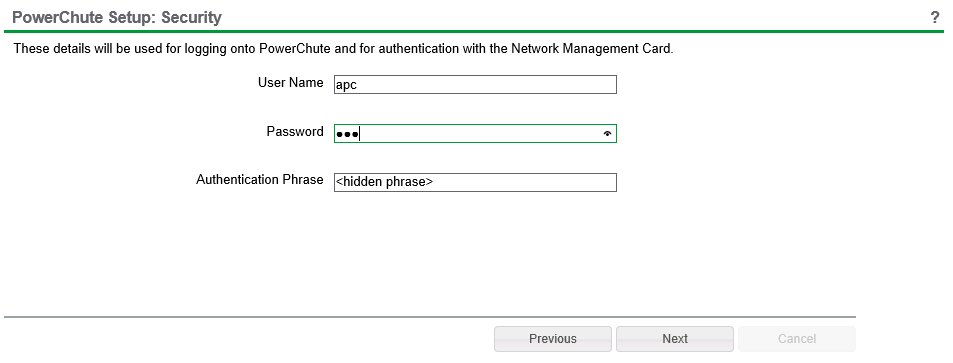Click the "<hidden phrase>" placeholder text
Screen dimensions: 953x363
click(384, 182)
